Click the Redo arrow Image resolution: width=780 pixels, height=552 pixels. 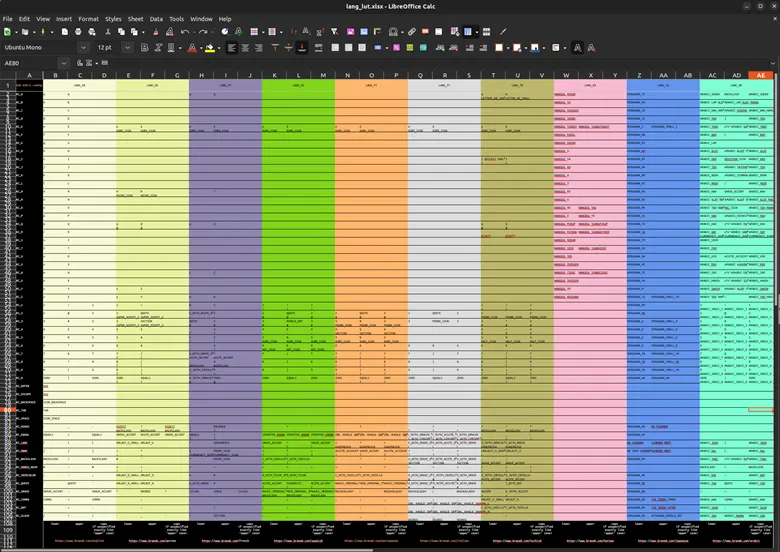point(202,32)
